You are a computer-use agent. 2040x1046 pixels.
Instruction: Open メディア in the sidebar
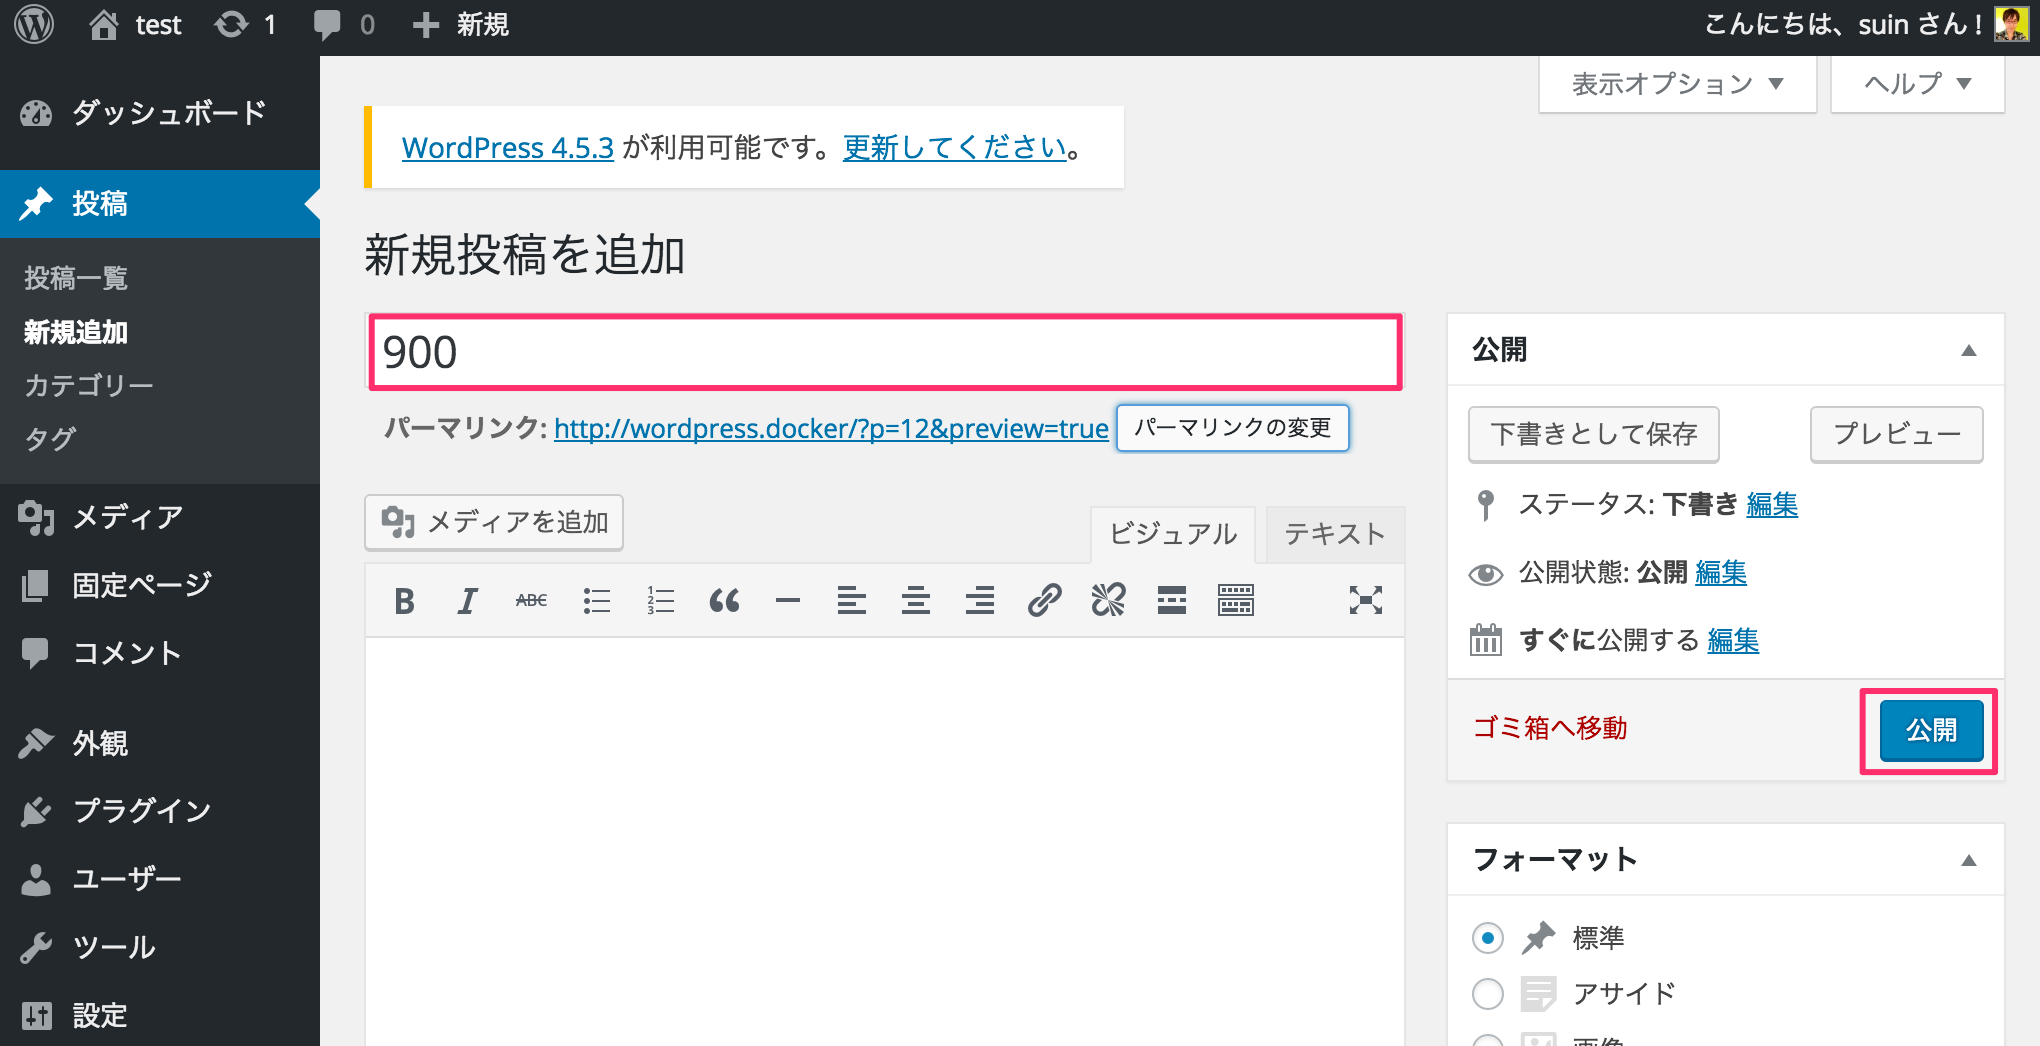pos(160,517)
